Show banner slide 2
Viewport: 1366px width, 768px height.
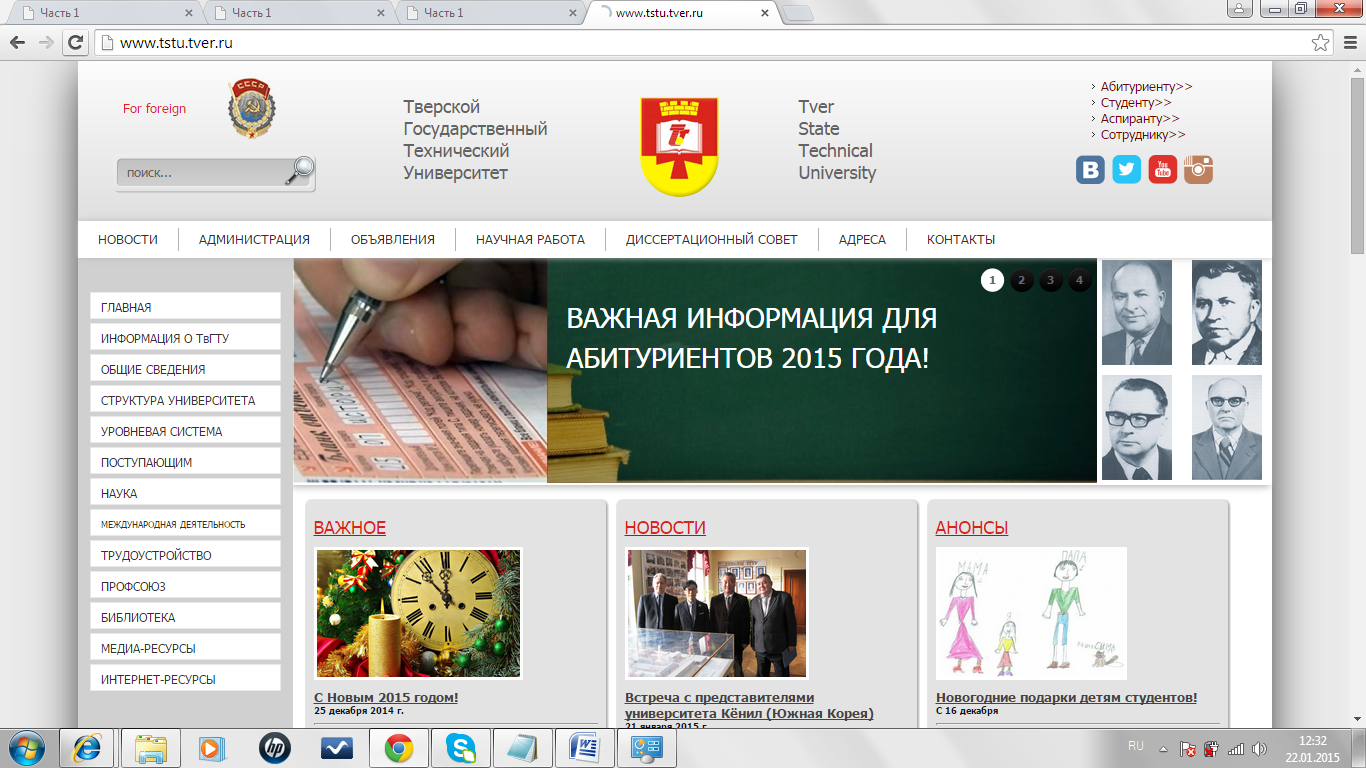coord(1021,280)
